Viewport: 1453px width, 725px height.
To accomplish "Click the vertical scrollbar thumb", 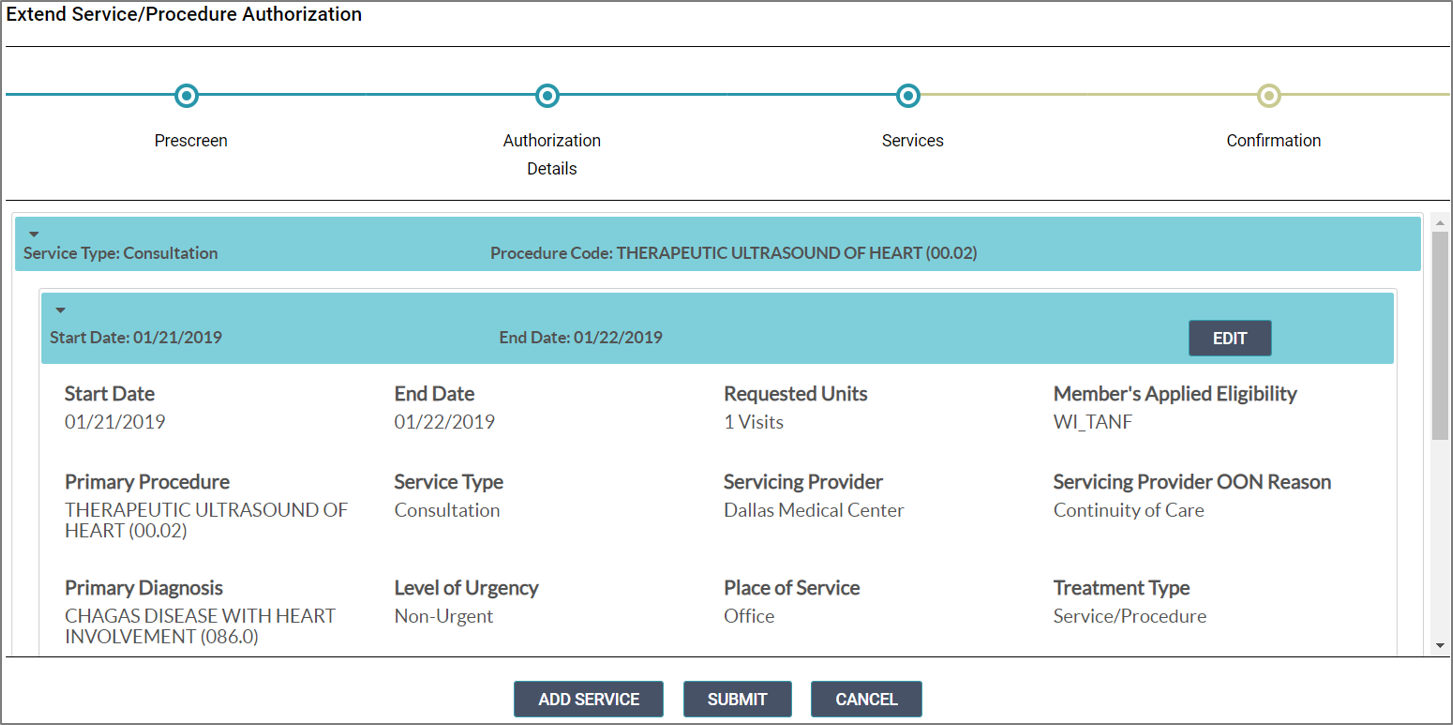I will [1440, 335].
